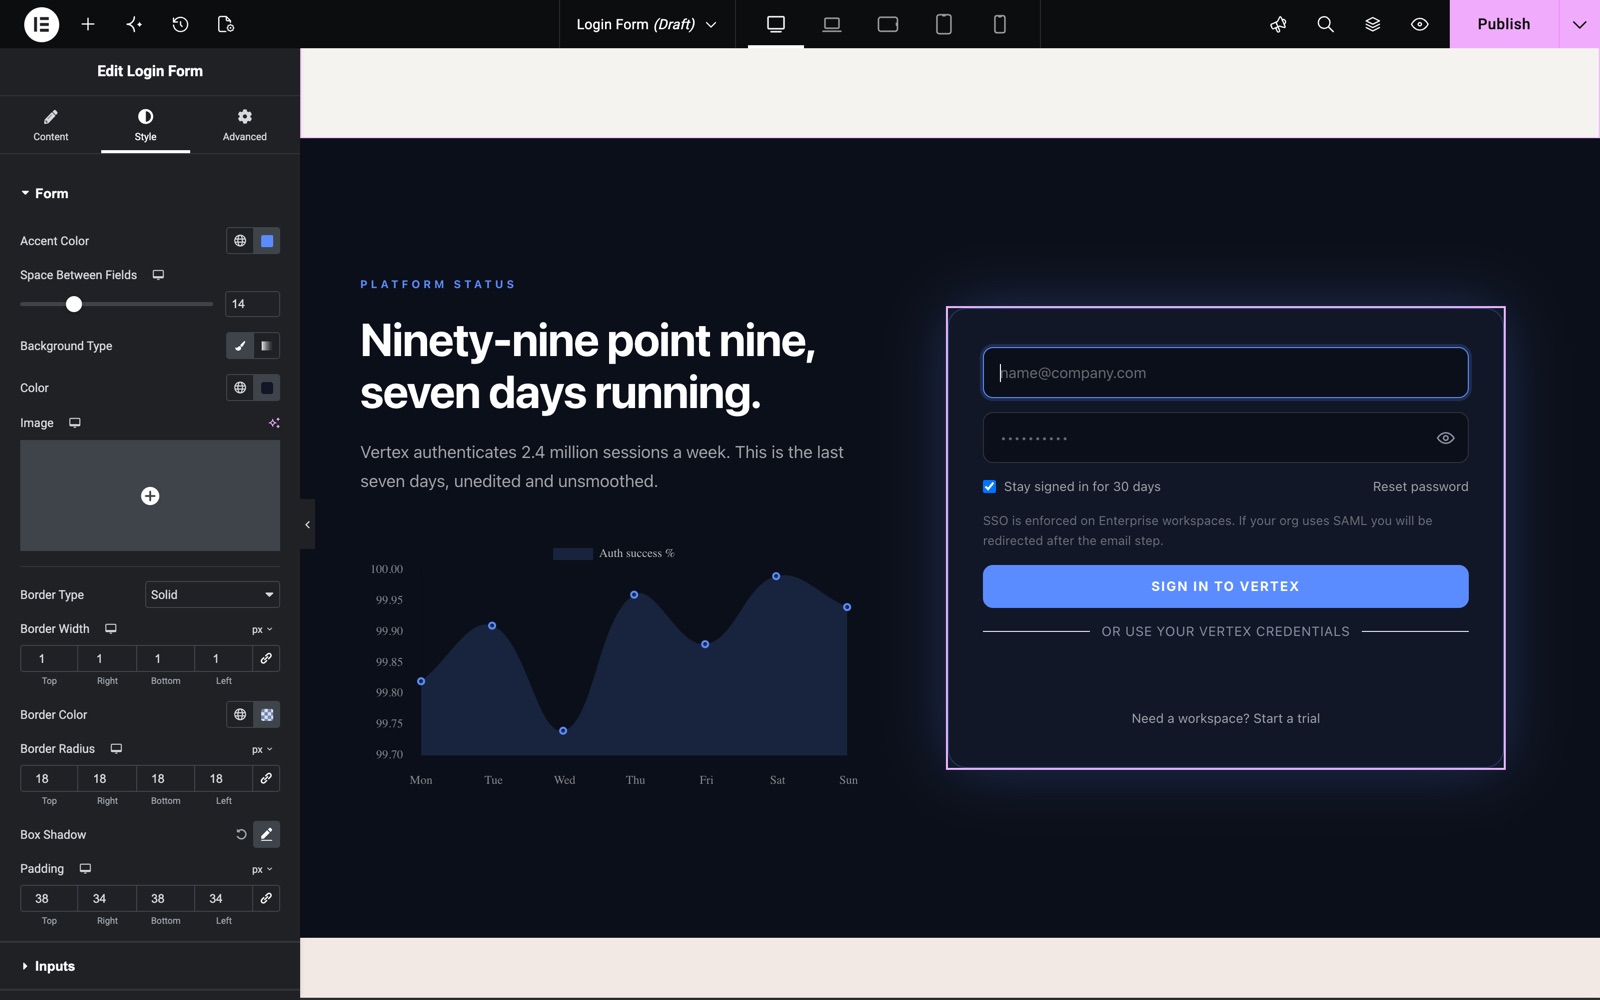The width and height of the screenshot is (1600, 1000).
Task: Switch to tablet portrait preview
Action: pos(944,24)
